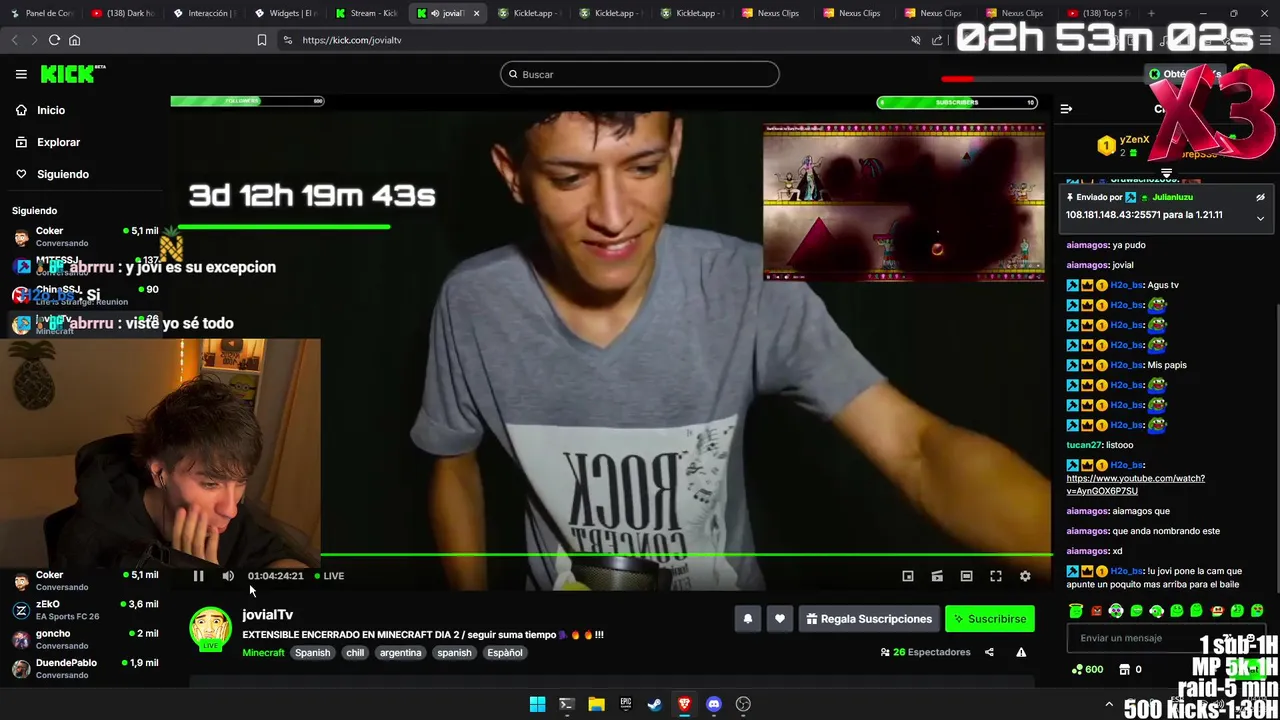Close the jovialTv browser tab
Image resolution: width=1280 pixels, height=720 pixels.
pyautogui.click(x=476, y=13)
